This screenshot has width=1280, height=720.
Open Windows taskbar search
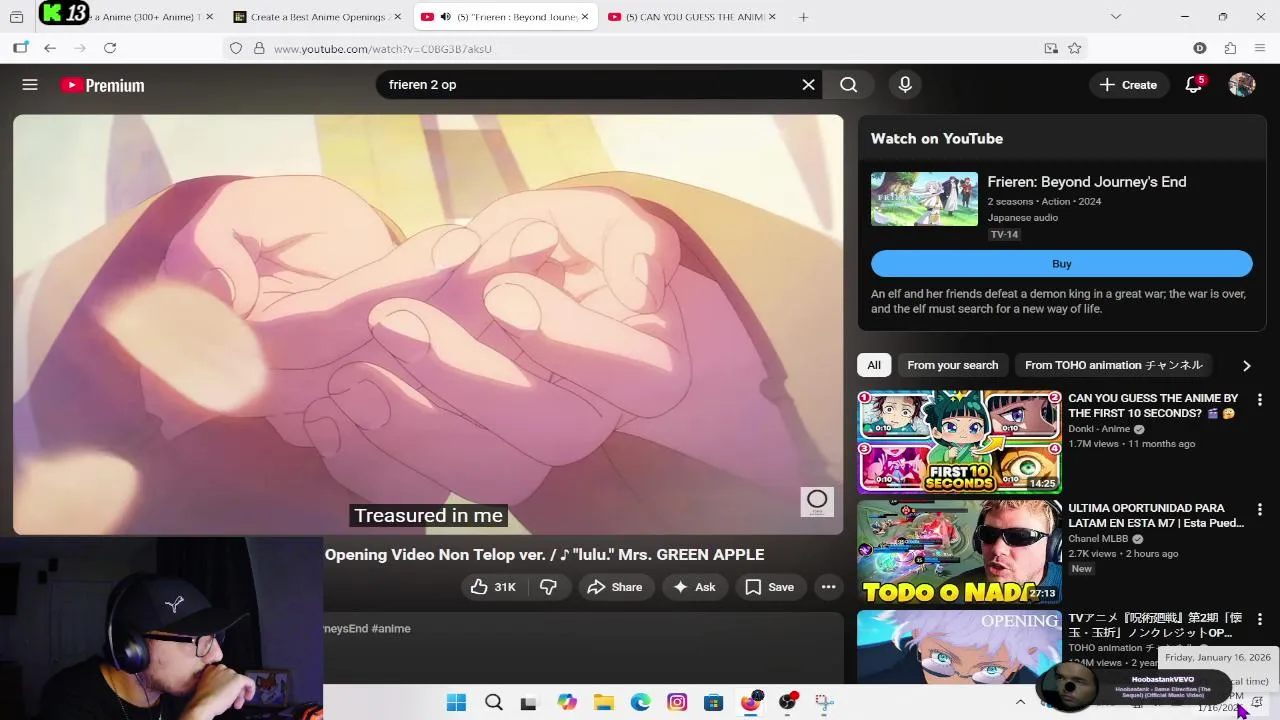[494, 702]
